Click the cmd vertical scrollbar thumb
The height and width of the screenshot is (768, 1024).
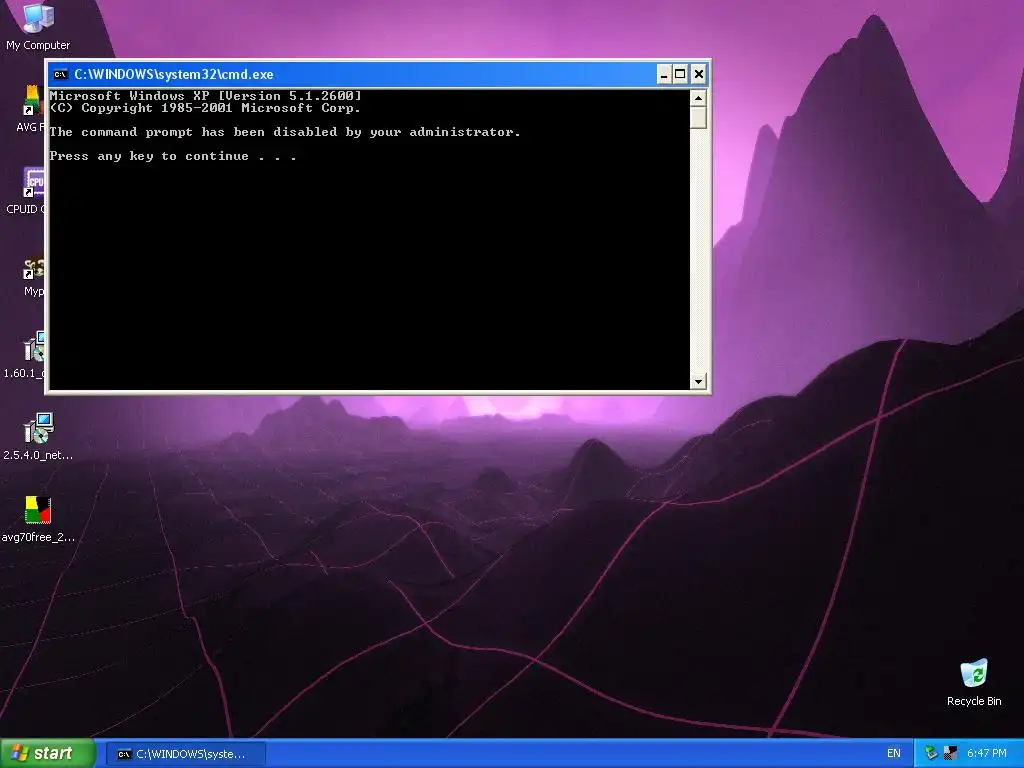698,118
